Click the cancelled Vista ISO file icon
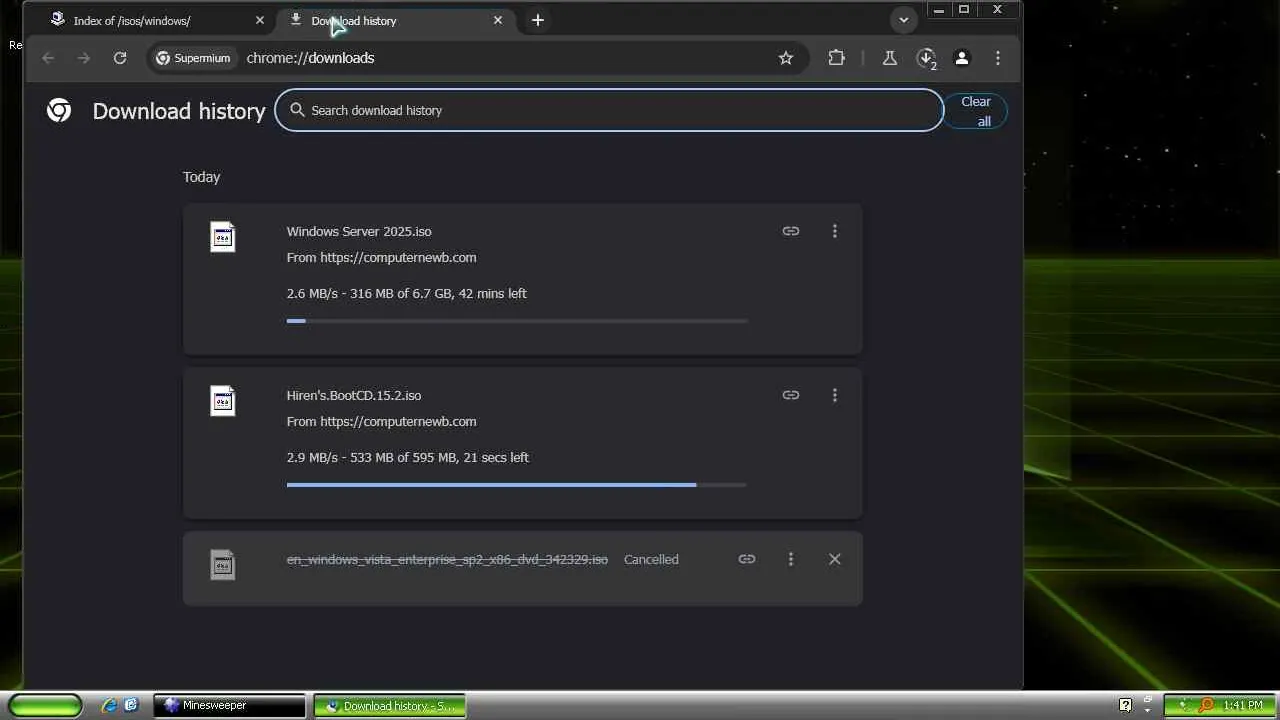The height and width of the screenshot is (720, 1280). click(223, 565)
